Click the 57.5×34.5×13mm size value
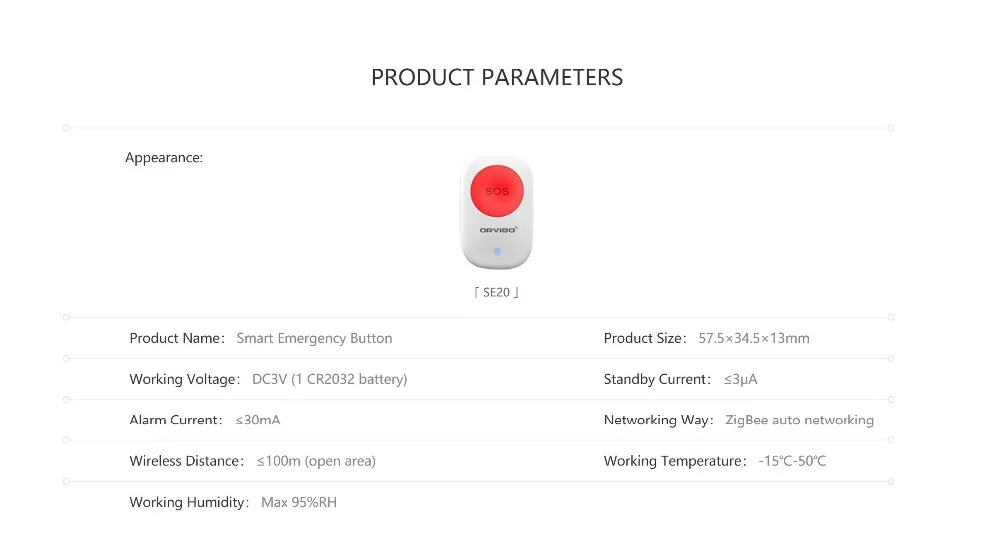The image size is (1000, 557). pyautogui.click(x=754, y=339)
